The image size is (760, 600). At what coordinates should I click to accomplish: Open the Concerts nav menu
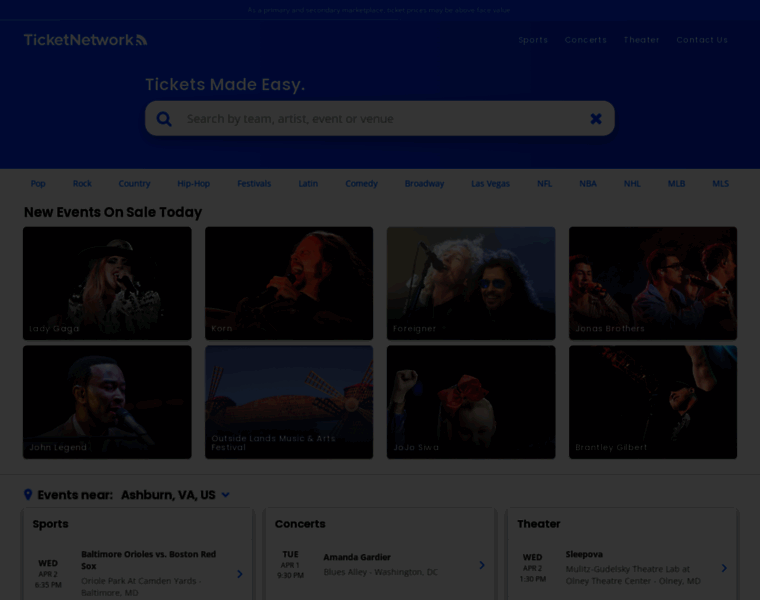click(586, 40)
